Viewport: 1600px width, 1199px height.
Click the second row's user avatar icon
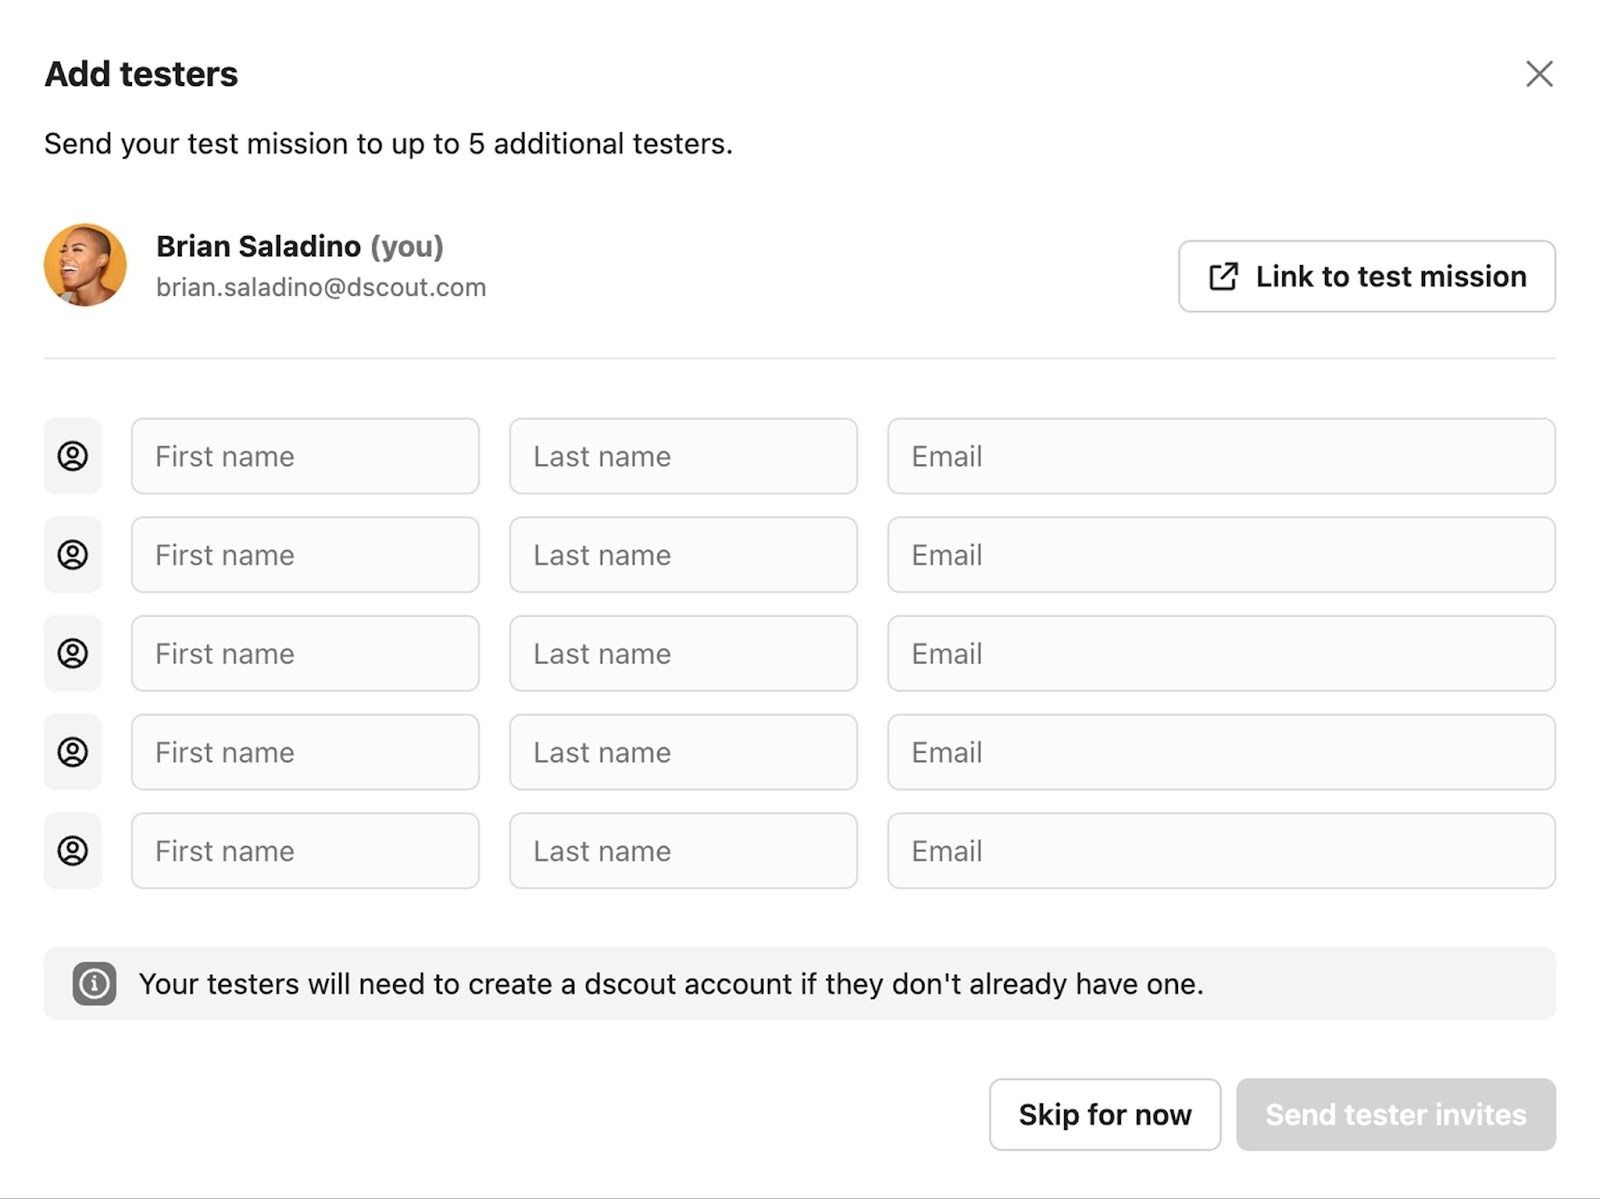click(x=72, y=555)
